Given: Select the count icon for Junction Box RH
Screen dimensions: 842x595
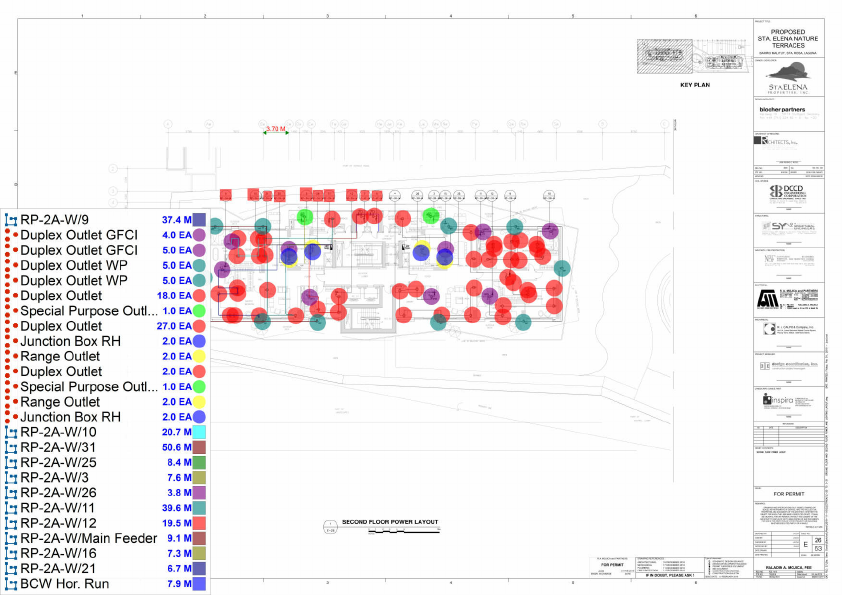Looking at the screenshot, I should pos(12,341).
